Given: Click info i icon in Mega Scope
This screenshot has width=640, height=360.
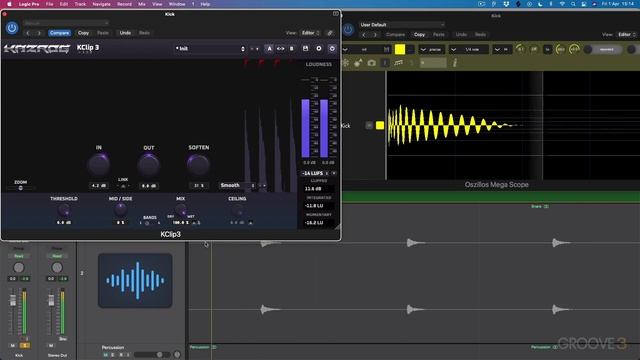Looking at the screenshot, I should click(x=455, y=63).
